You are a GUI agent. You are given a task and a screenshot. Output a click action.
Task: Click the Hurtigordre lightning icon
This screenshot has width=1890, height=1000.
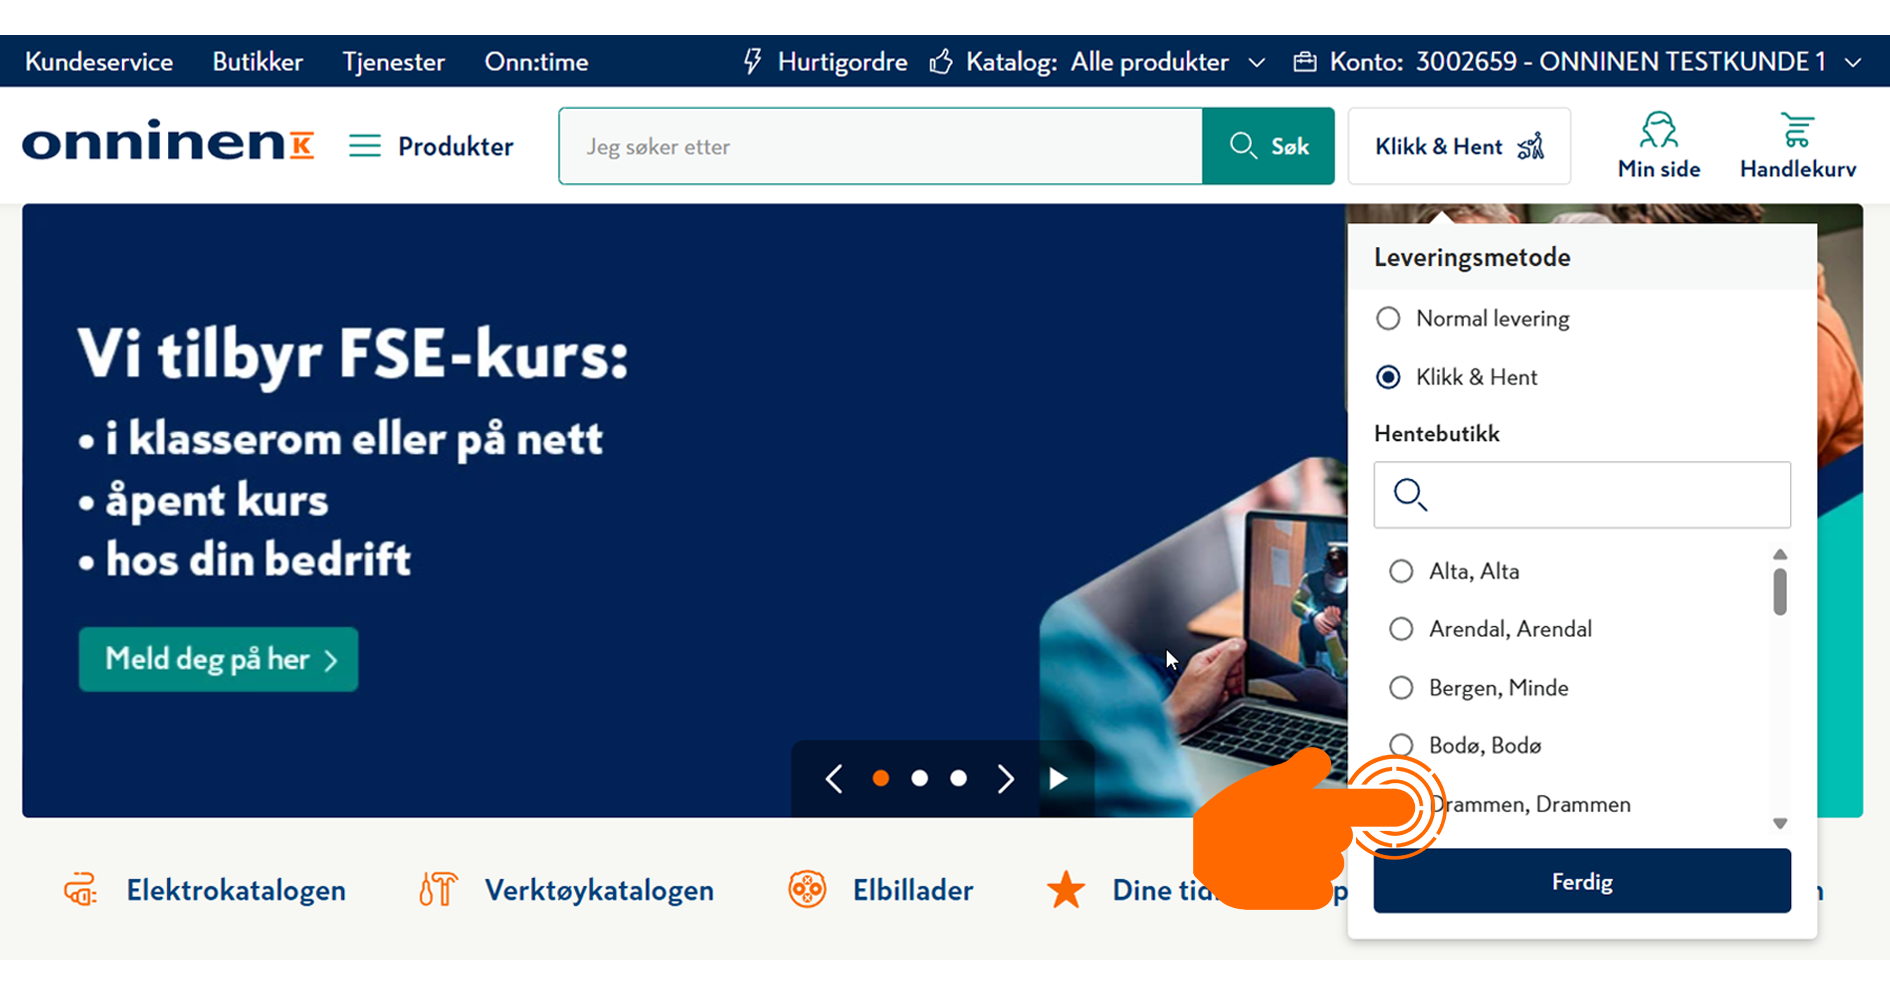pyautogui.click(x=752, y=62)
